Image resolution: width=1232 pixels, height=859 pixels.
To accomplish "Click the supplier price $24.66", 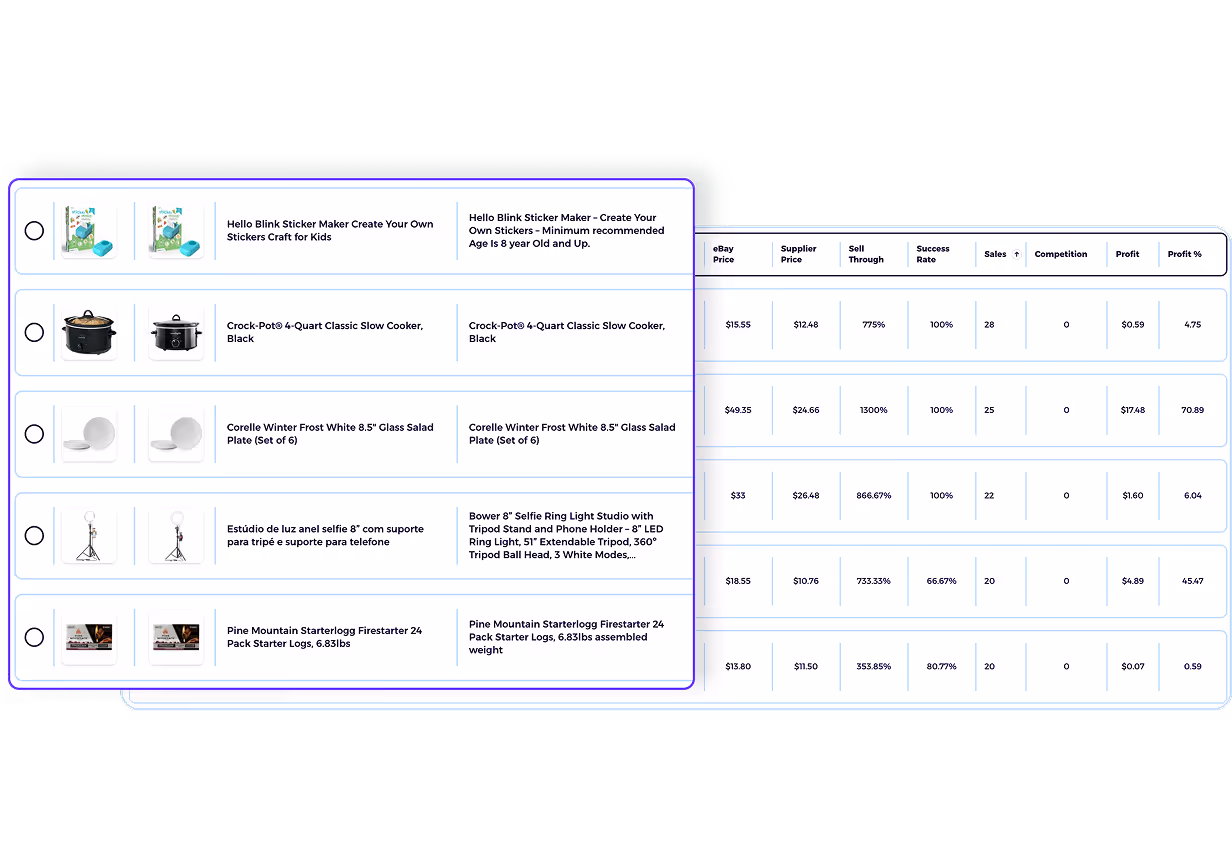I will coord(806,410).
